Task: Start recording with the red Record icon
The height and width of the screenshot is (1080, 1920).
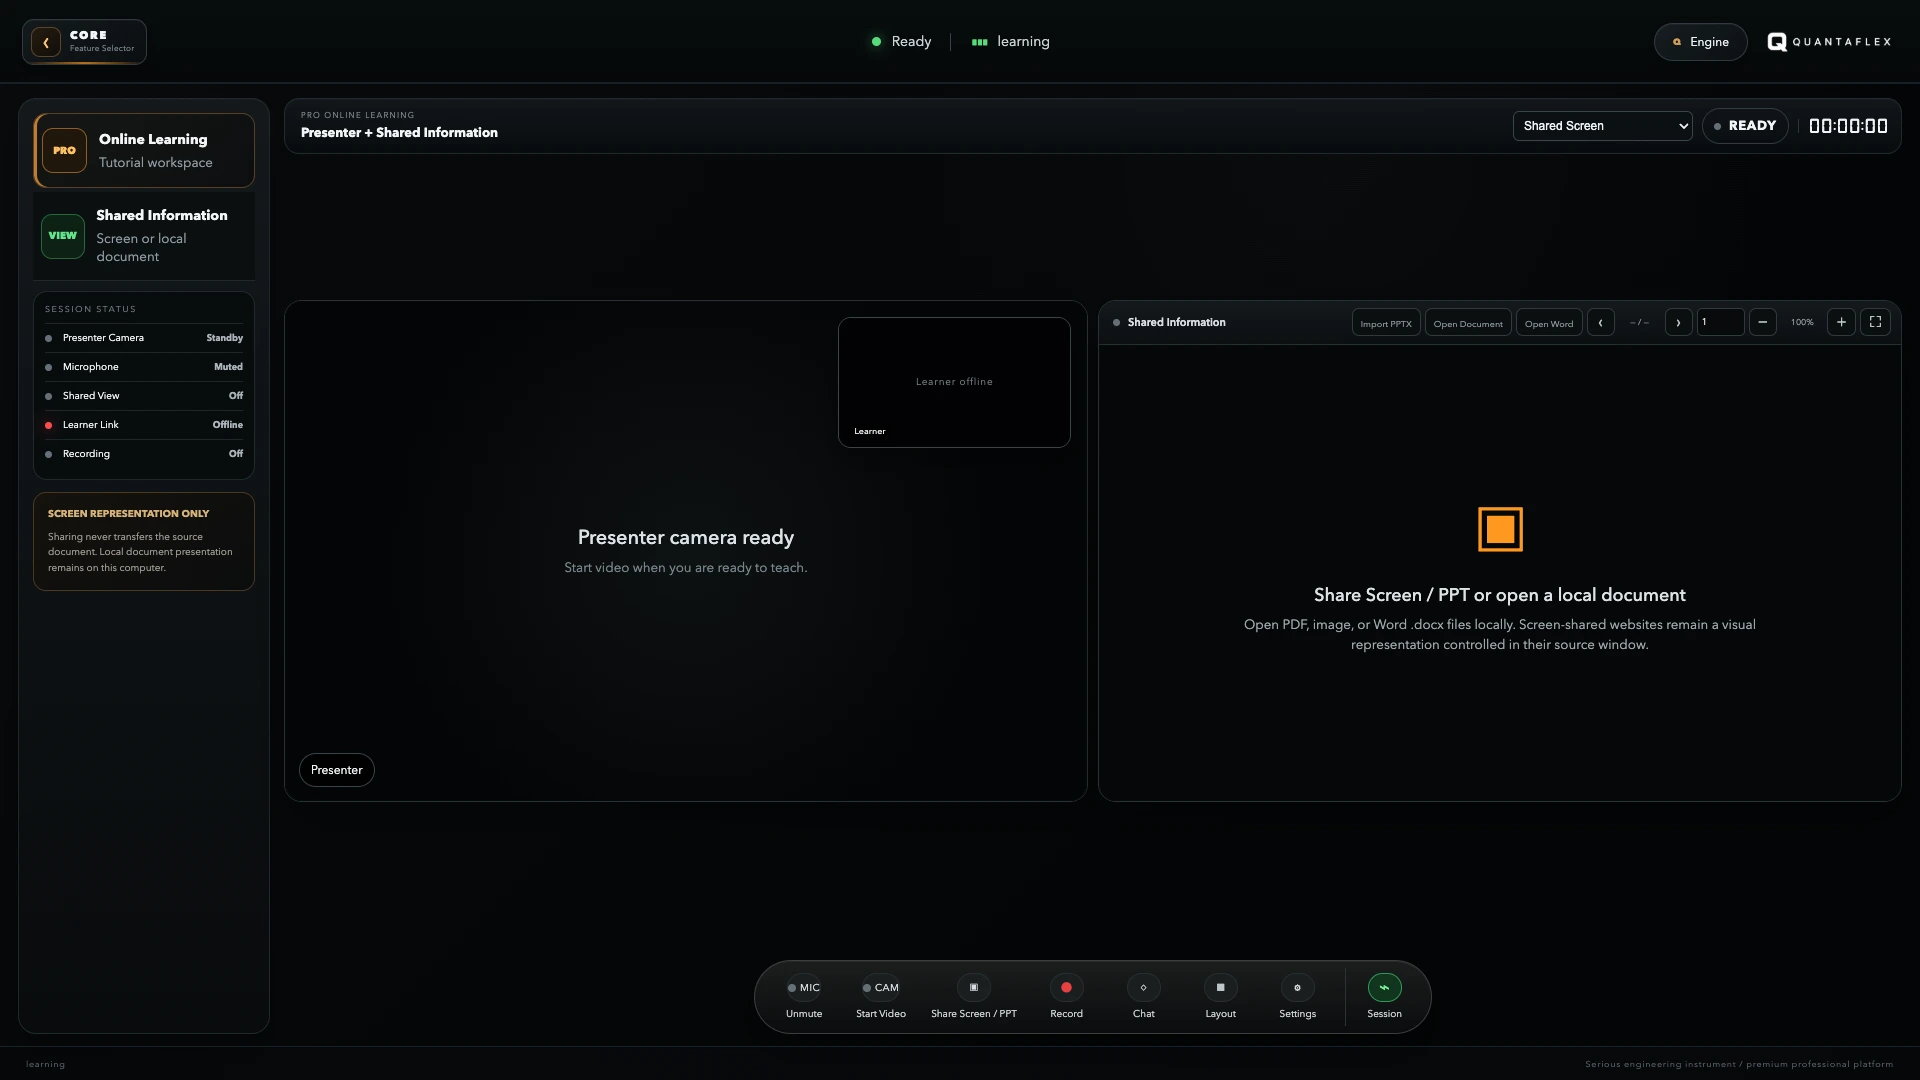Action: [1066, 987]
